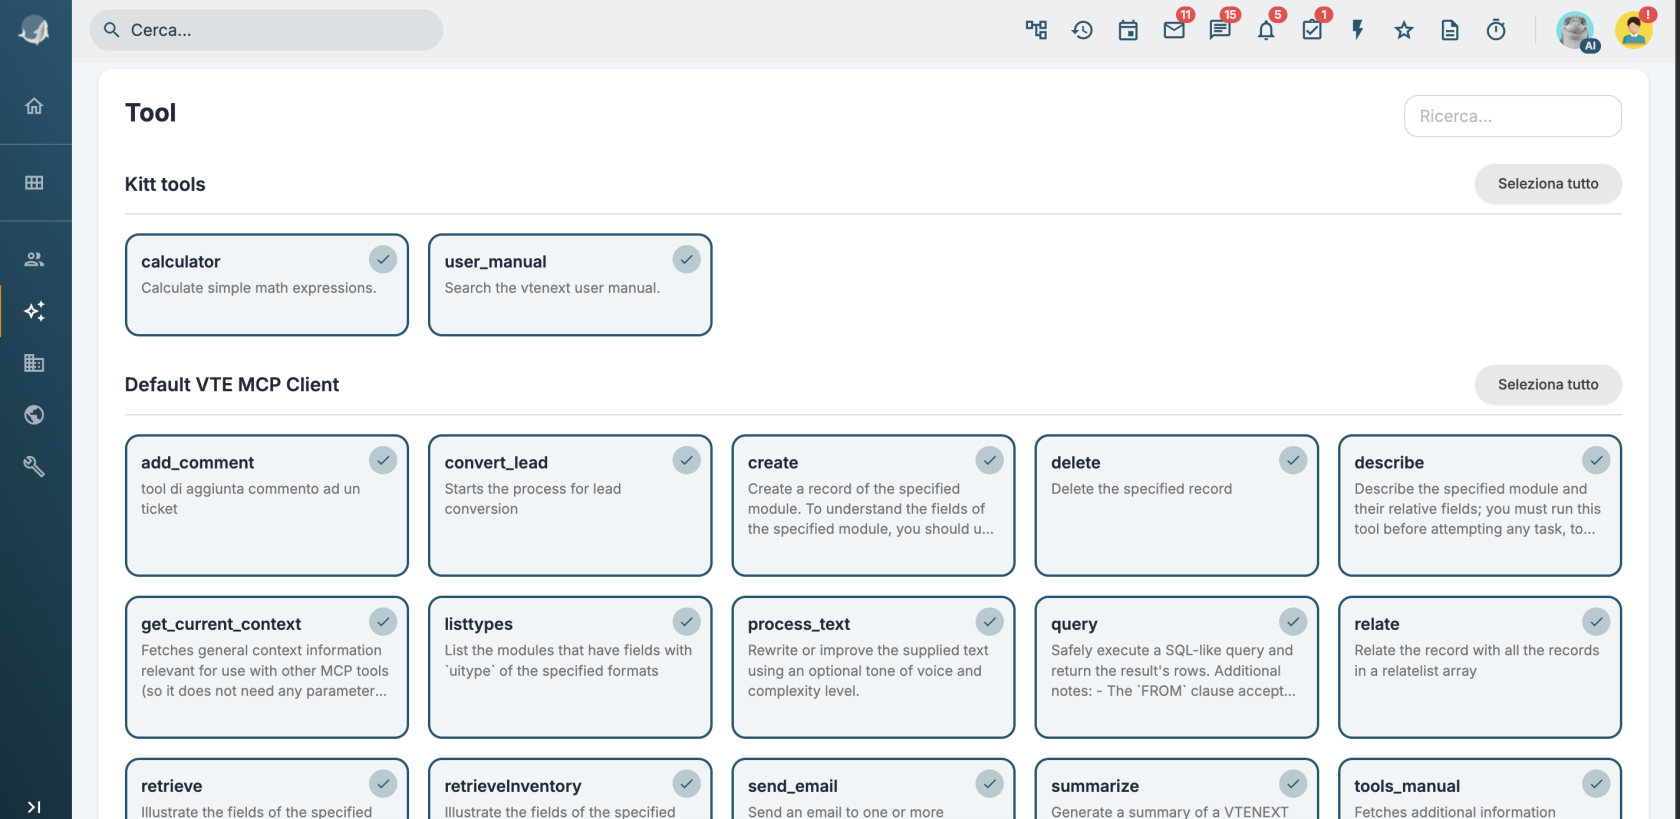This screenshot has width=1680, height=819.
Task: Click Seleziona tutto for Kitt tools
Action: 1548,184
